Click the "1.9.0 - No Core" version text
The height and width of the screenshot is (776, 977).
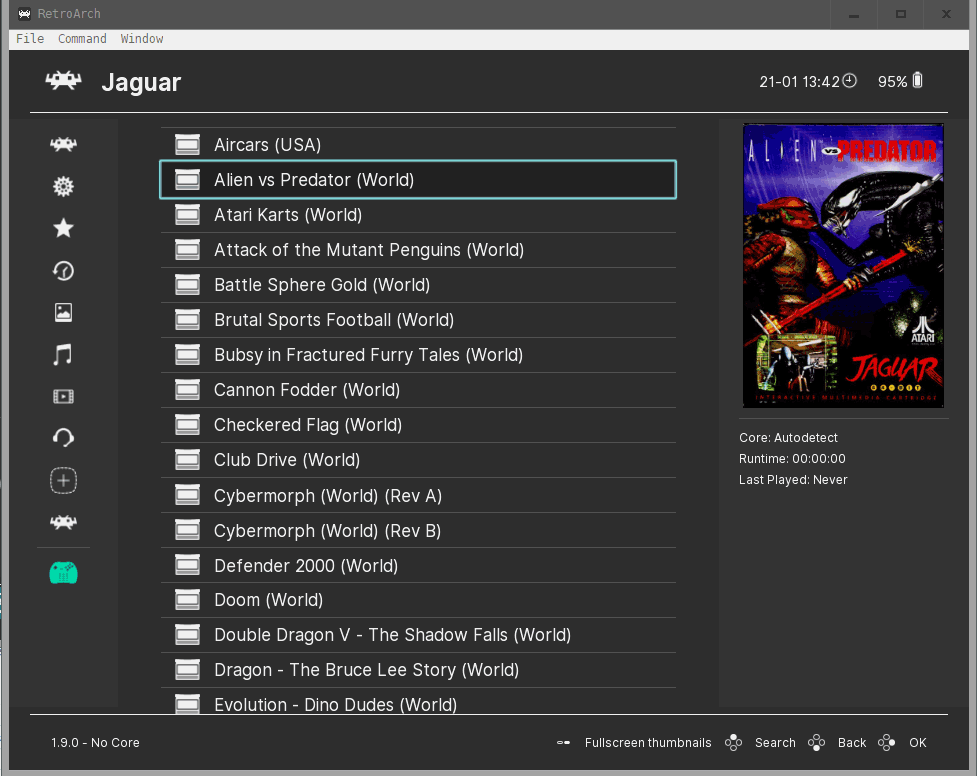[x=95, y=742]
